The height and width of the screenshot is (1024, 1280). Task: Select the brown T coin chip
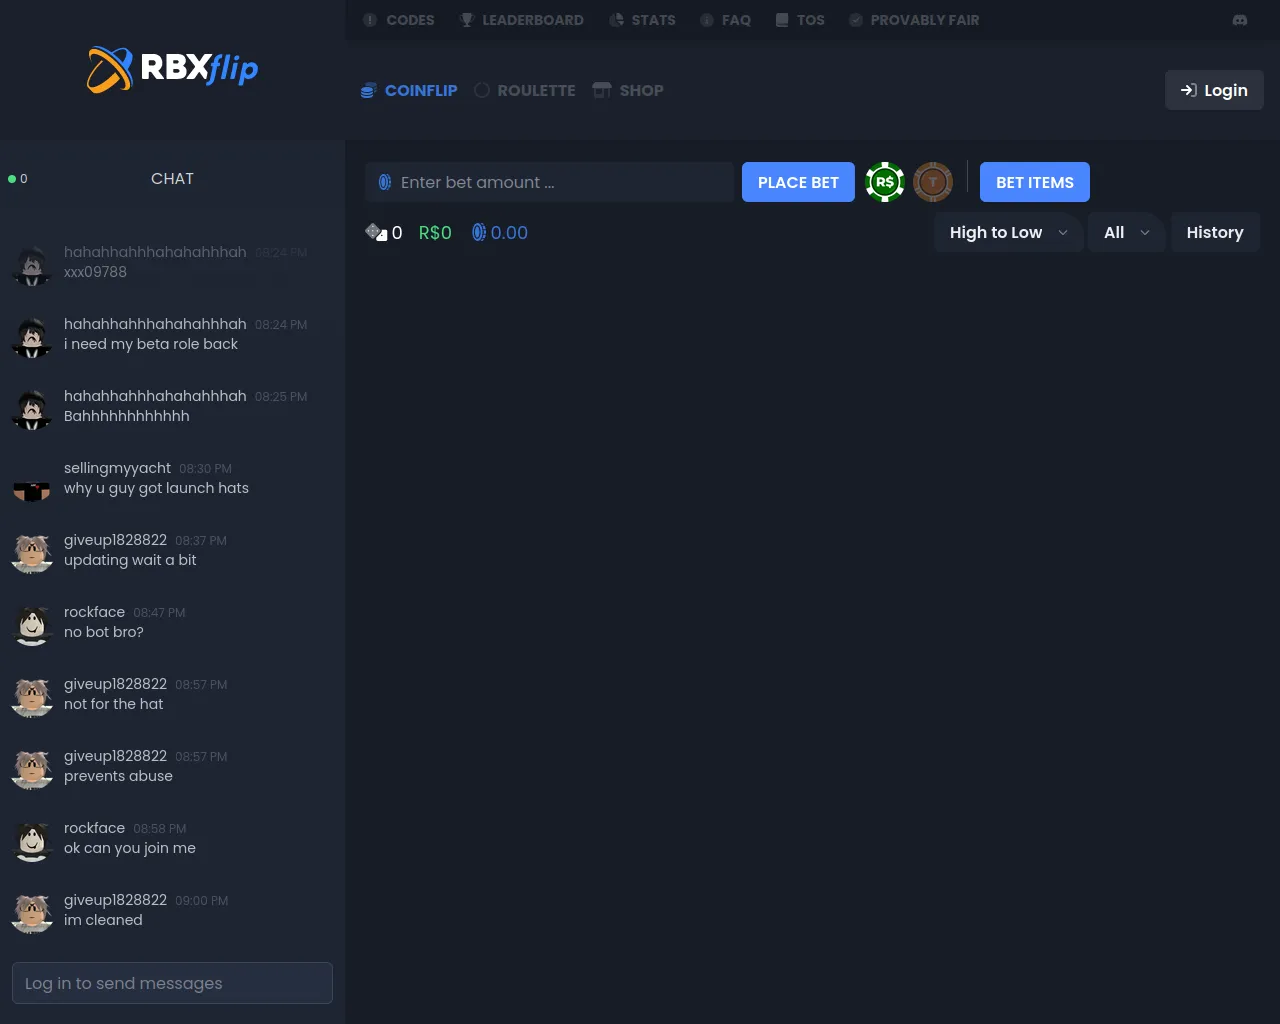(x=933, y=182)
